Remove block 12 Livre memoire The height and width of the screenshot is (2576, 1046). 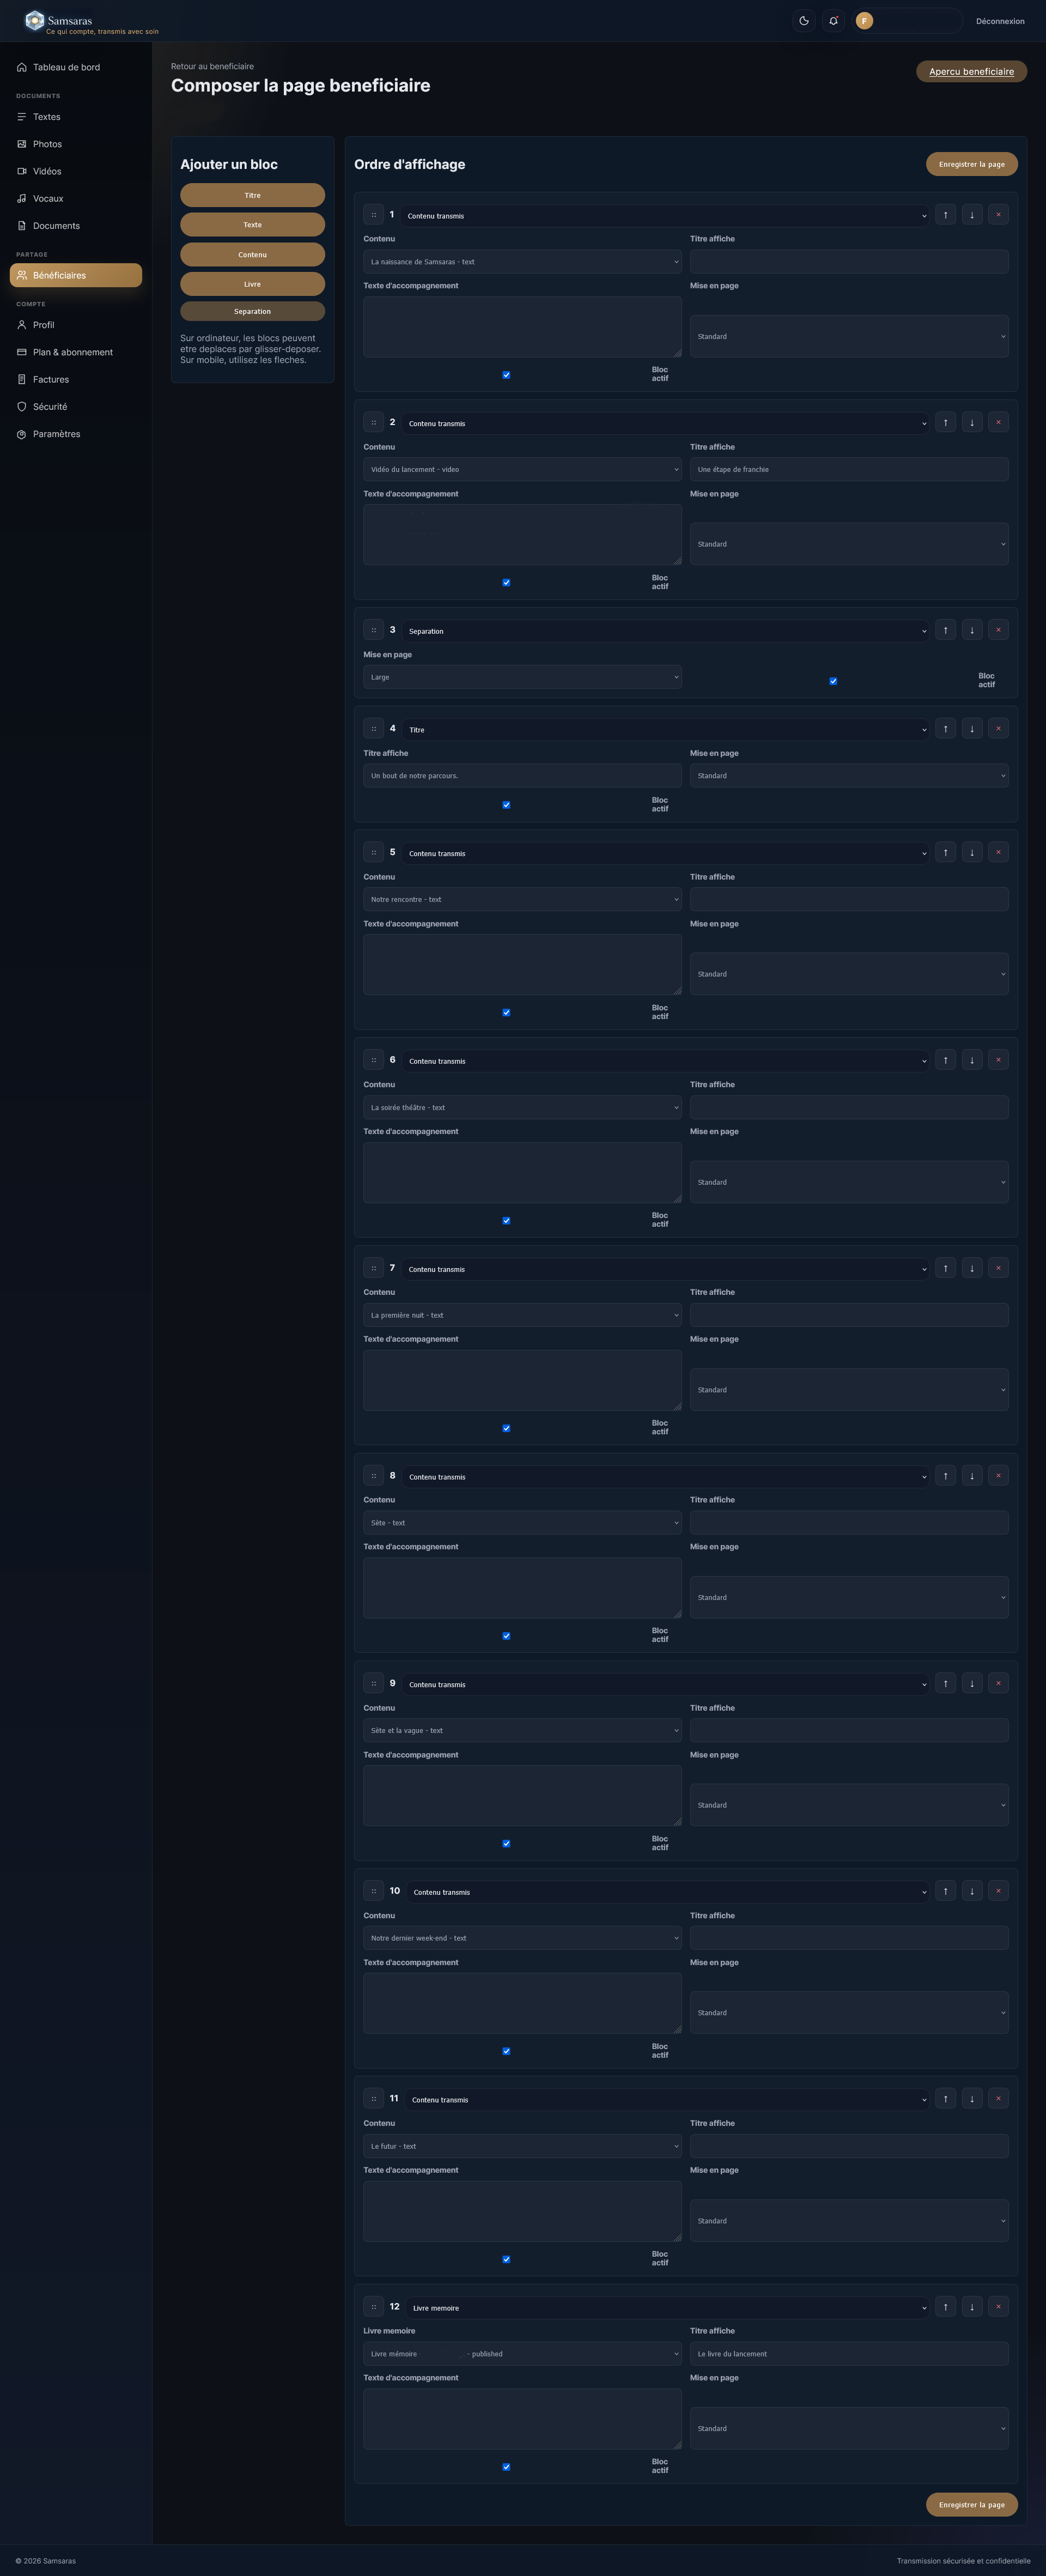pyautogui.click(x=998, y=2307)
